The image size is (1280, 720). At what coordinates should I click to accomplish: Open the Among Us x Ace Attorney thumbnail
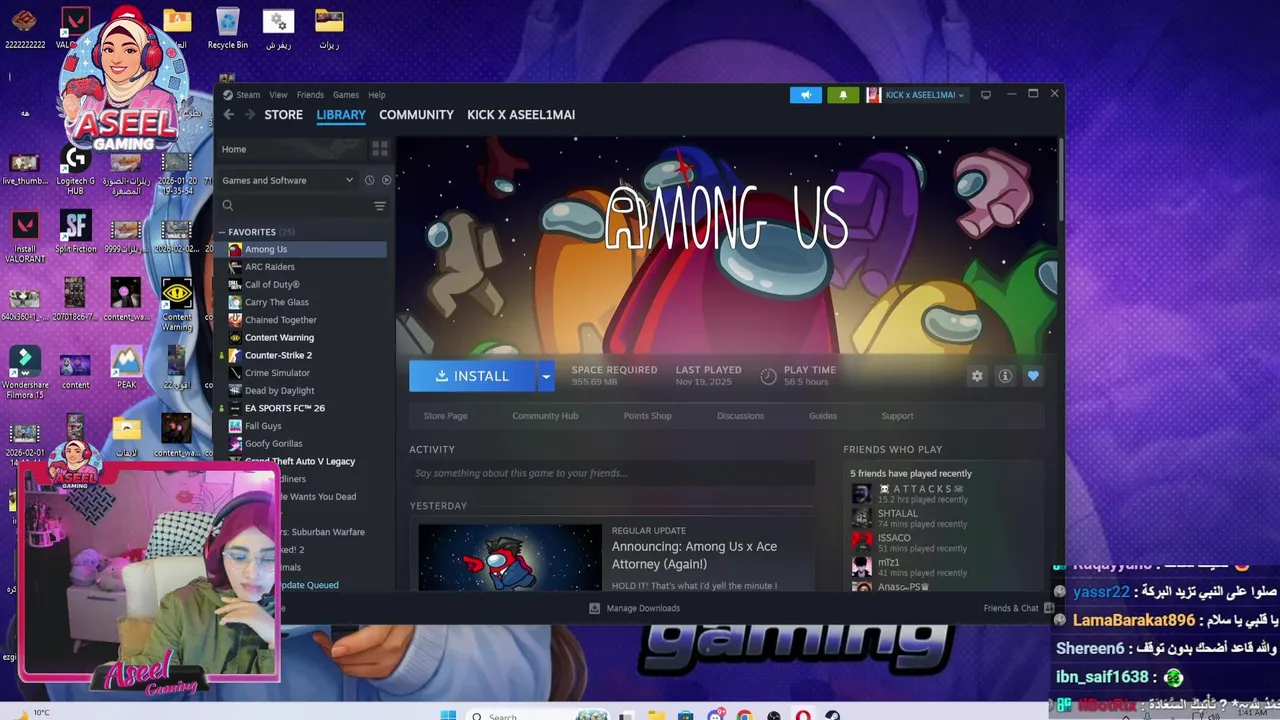tap(510, 557)
